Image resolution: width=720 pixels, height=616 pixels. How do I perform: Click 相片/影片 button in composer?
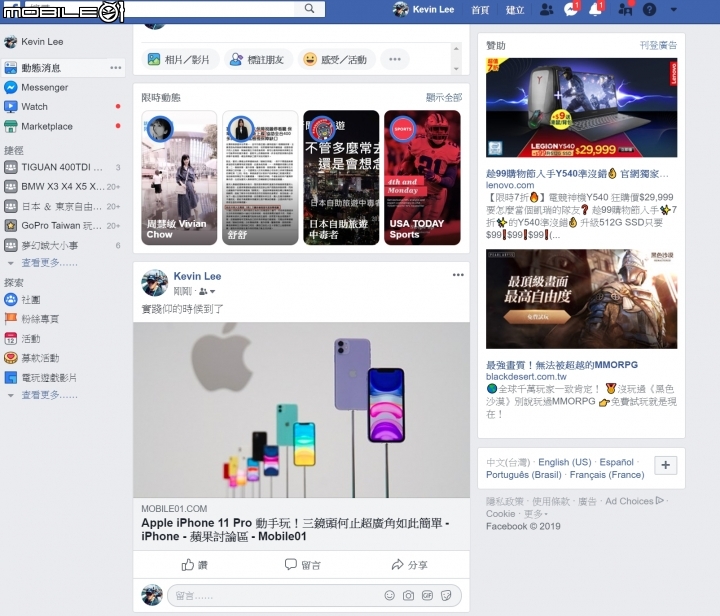click(178, 59)
